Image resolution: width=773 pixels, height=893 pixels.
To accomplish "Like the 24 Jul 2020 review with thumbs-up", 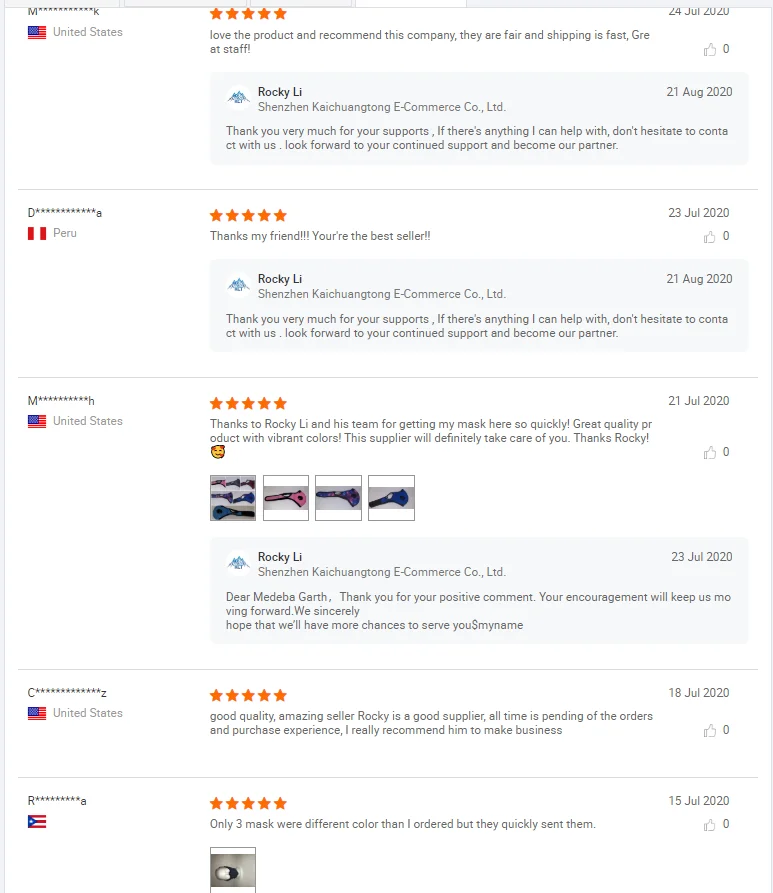I will tap(710, 49).
